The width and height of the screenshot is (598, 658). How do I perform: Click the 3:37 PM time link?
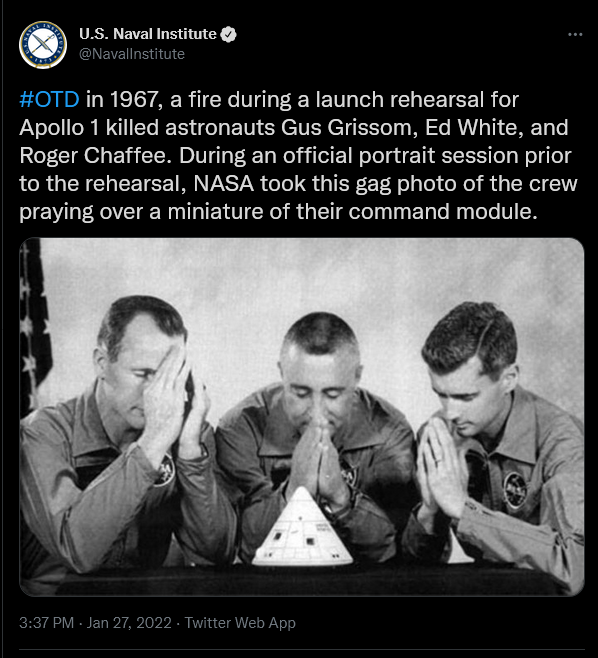point(46,622)
